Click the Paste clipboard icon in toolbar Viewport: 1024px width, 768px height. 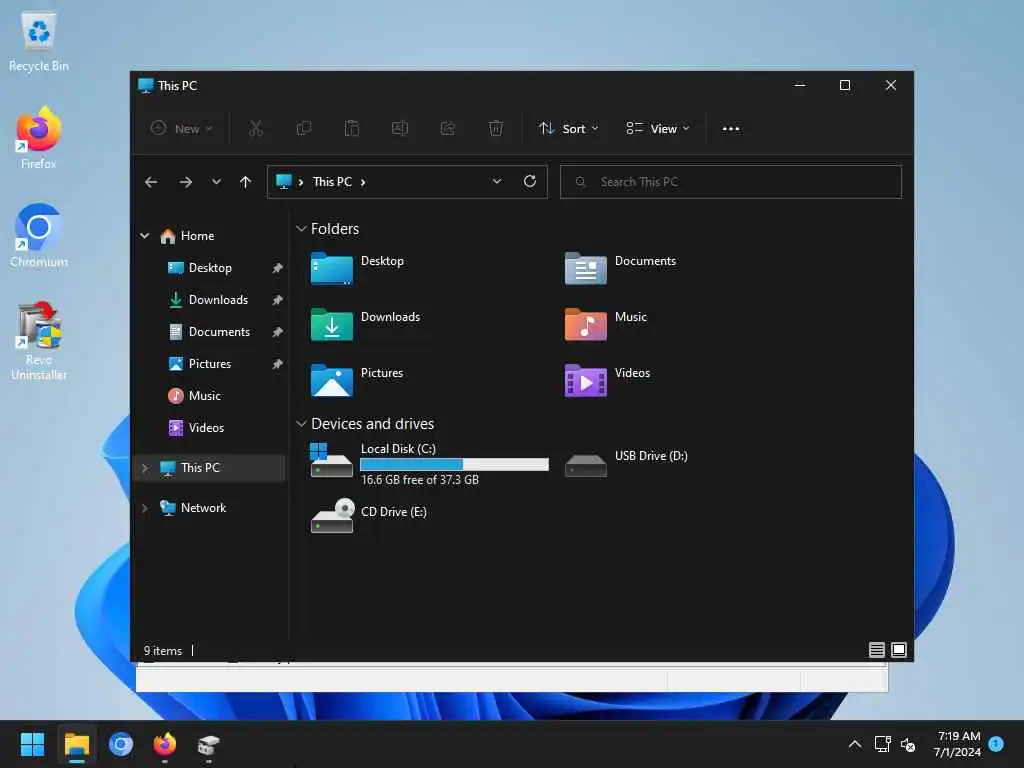[351, 129]
